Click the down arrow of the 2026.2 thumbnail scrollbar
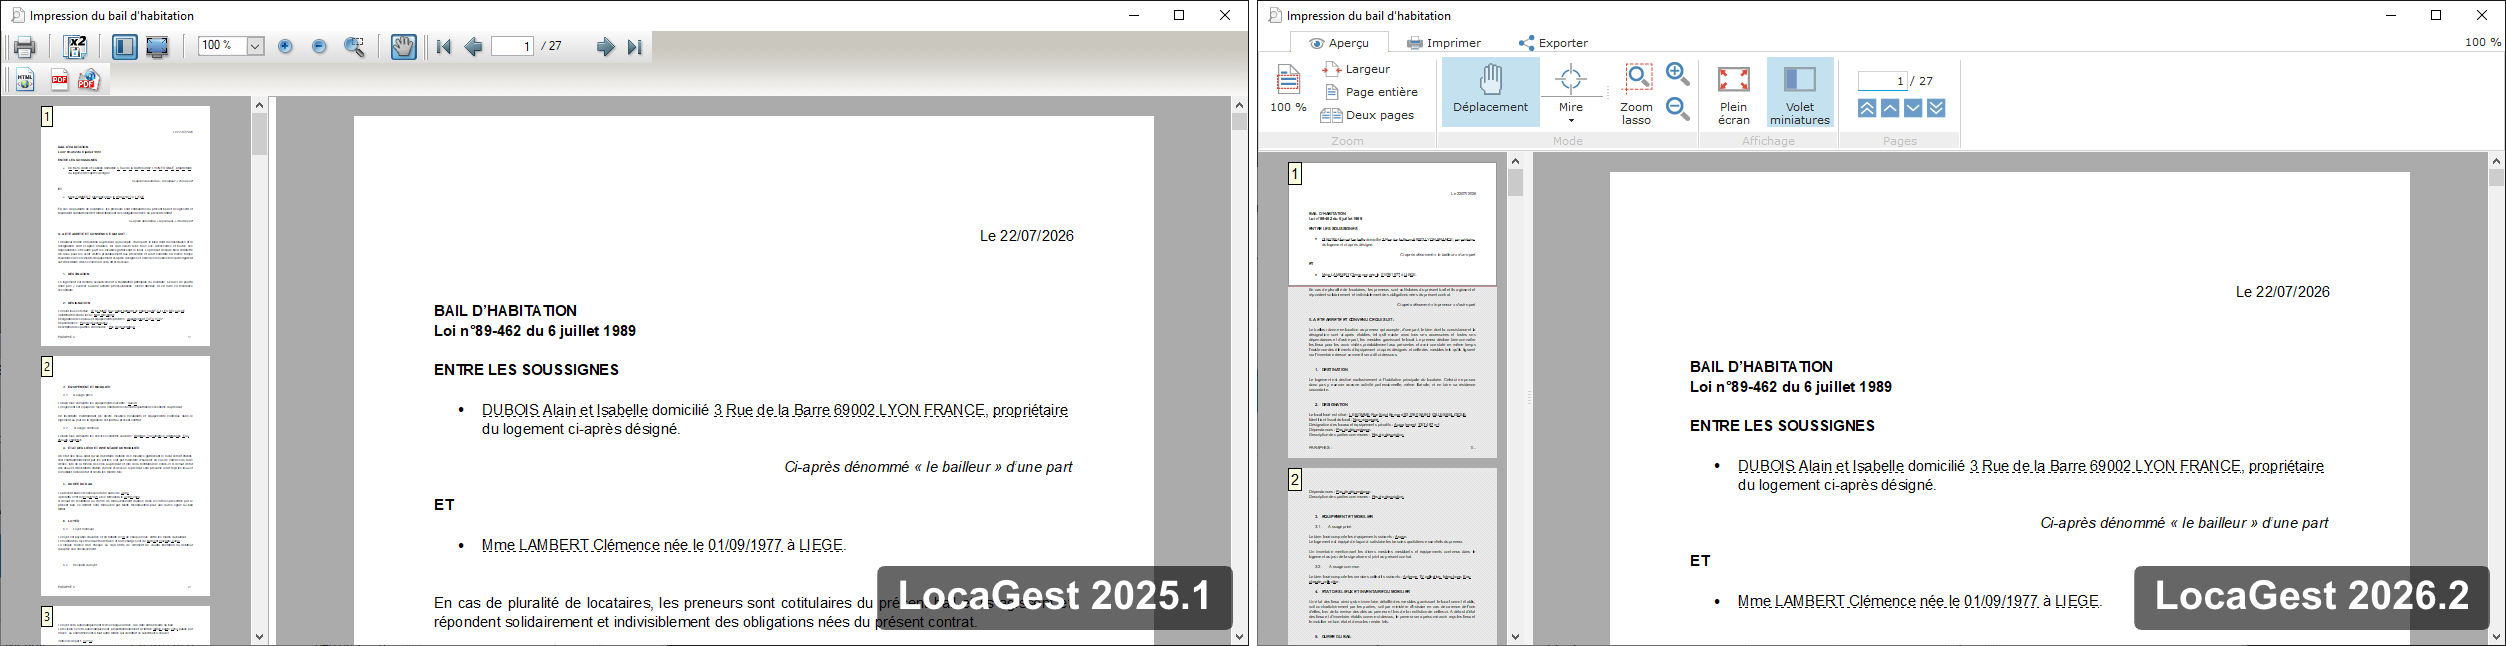 point(1515,636)
